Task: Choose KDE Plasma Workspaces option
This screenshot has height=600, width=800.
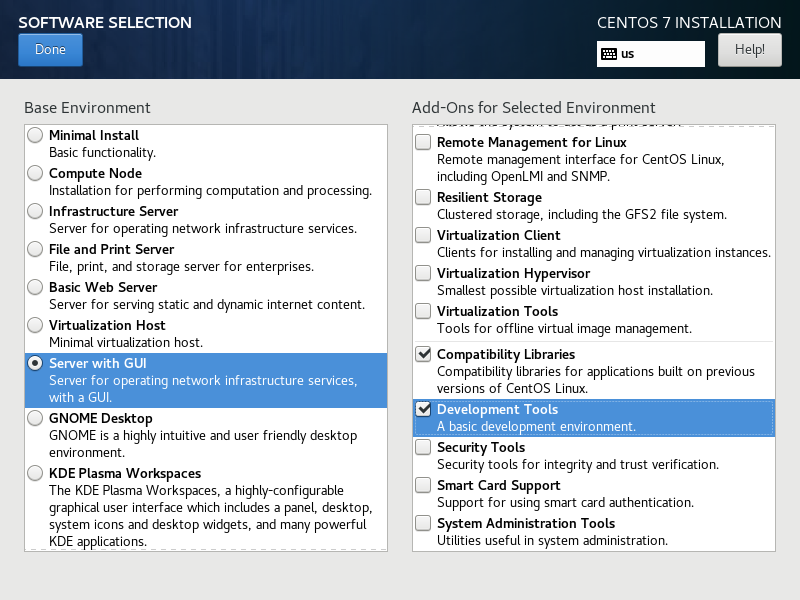Action: (36, 474)
